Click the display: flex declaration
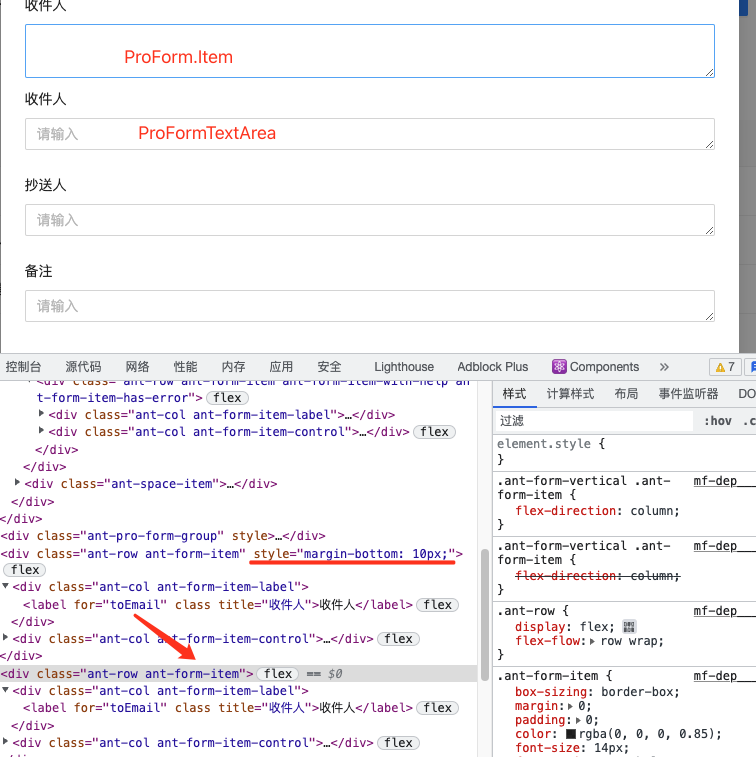Screen dimensions: 756x757 (x=564, y=627)
